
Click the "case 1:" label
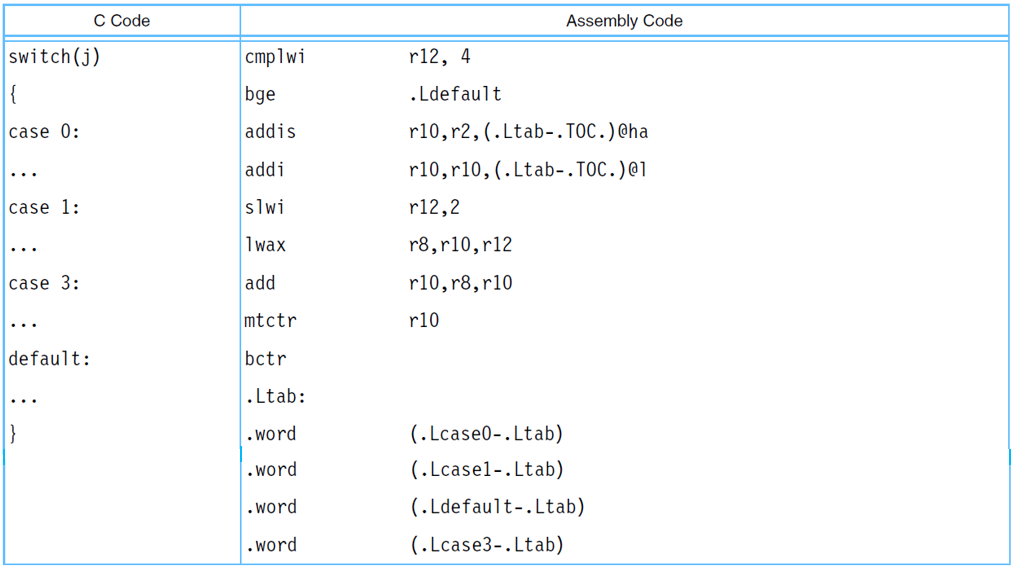coord(44,208)
